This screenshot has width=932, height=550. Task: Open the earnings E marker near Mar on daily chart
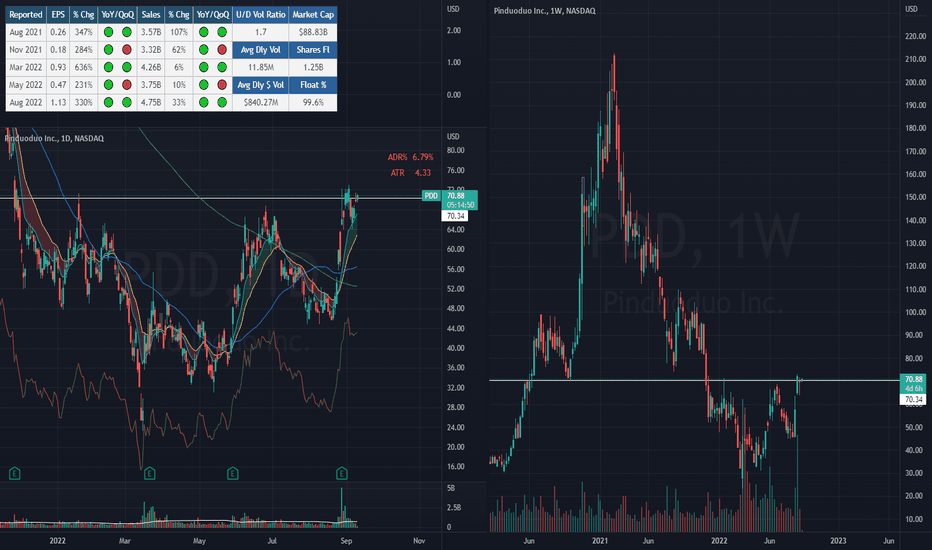pos(150,473)
